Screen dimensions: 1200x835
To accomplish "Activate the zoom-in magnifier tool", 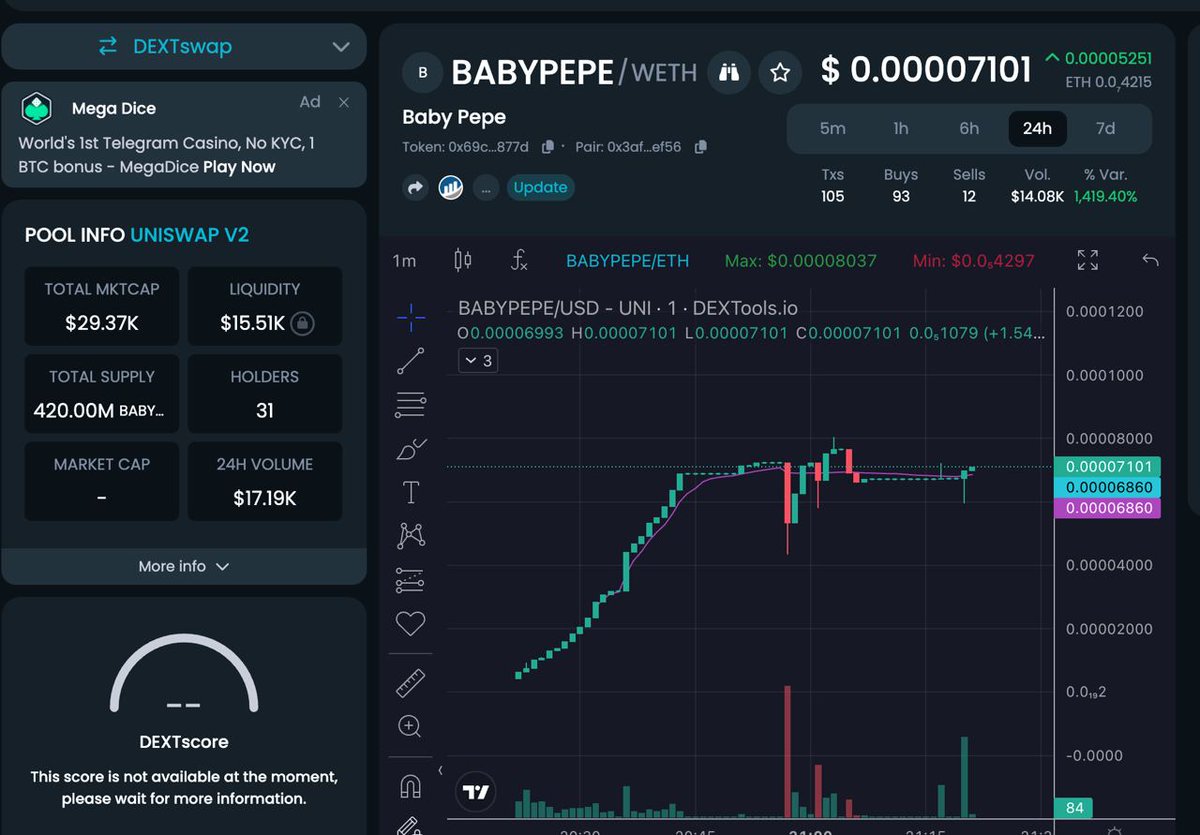I will 410,726.
